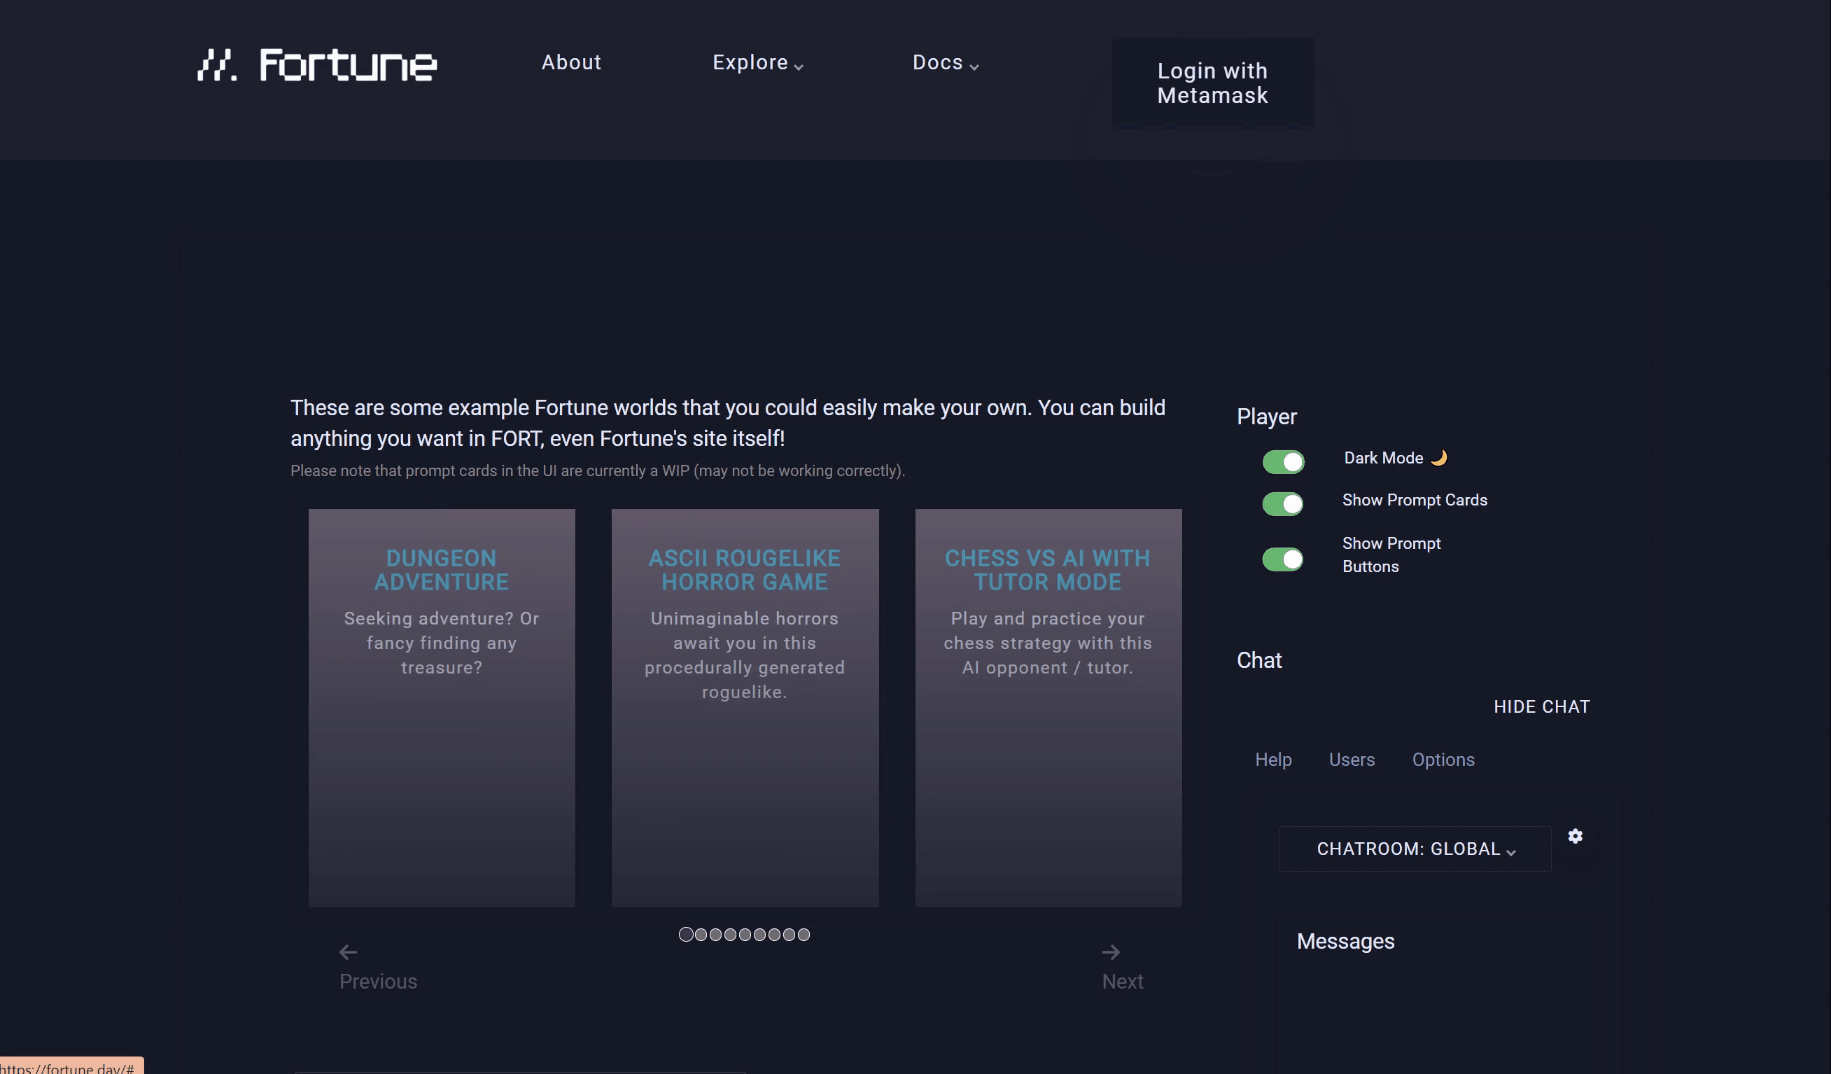Image resolution: width=1831 pixels, height=1074 pixels.
Task: Click the Fortune logo in the header
Action: tap(316, 65)
